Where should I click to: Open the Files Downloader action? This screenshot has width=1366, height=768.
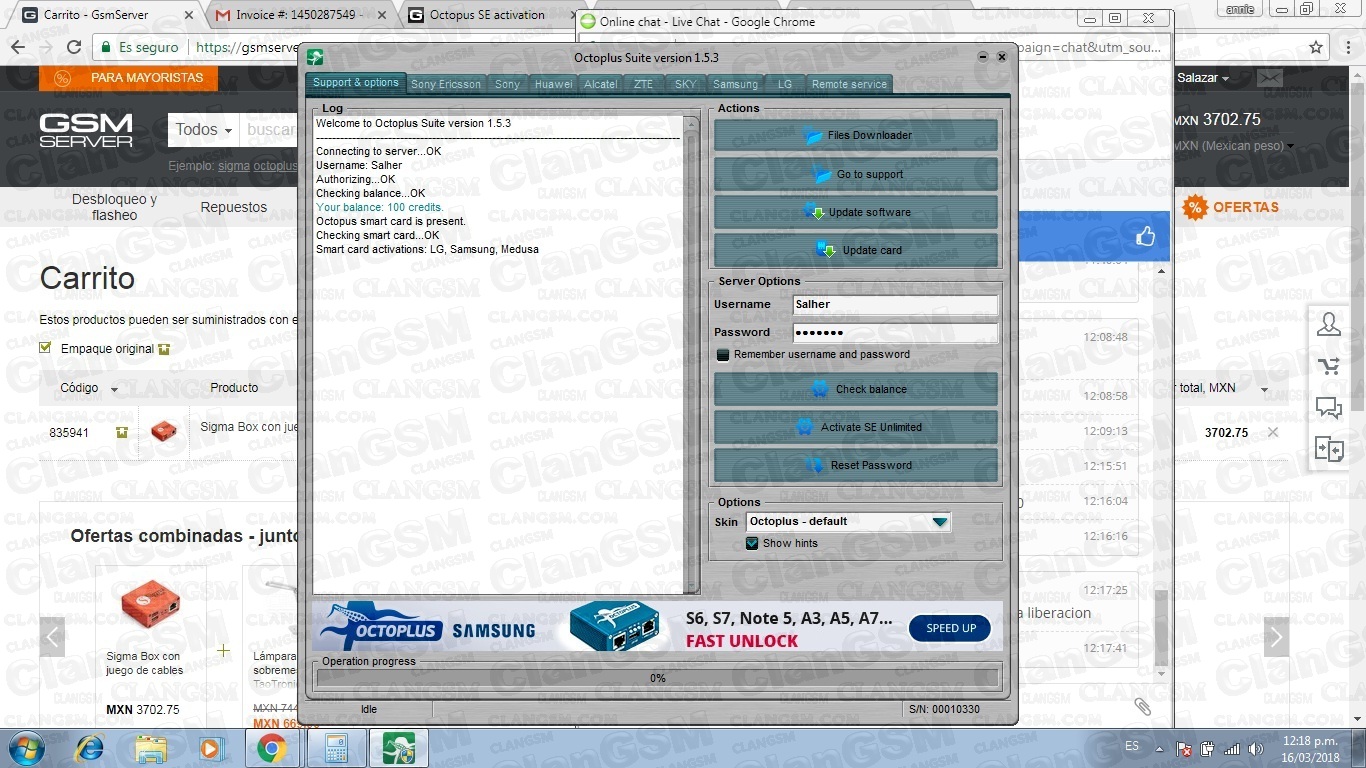856,135
